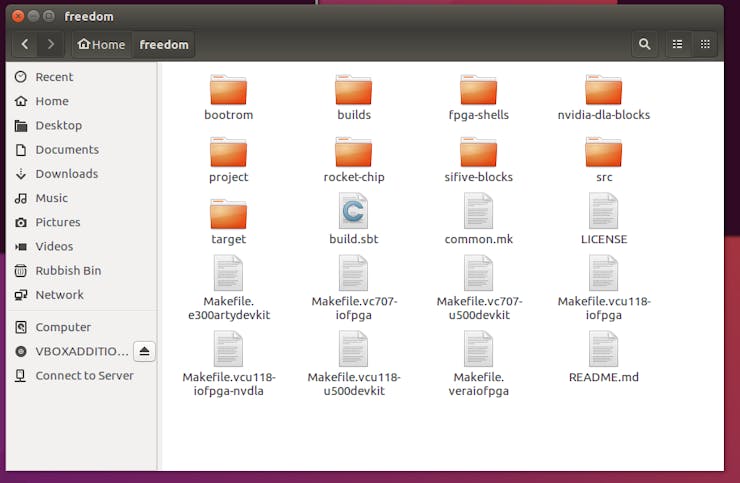Viewport: 740px width, 483px height.
Task: Select the sifive-blocks folder icon
Action: (x=479, y=152)
